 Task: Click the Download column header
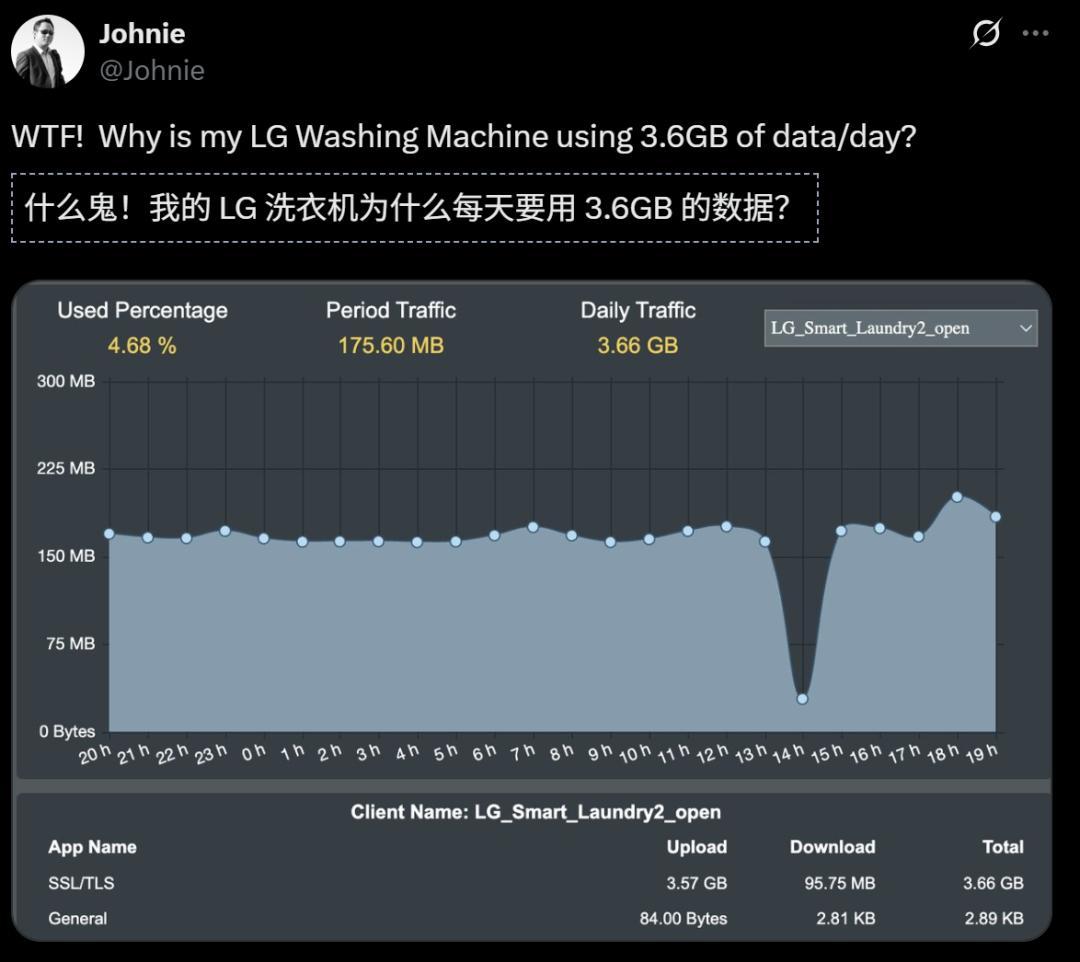(832, 847)
